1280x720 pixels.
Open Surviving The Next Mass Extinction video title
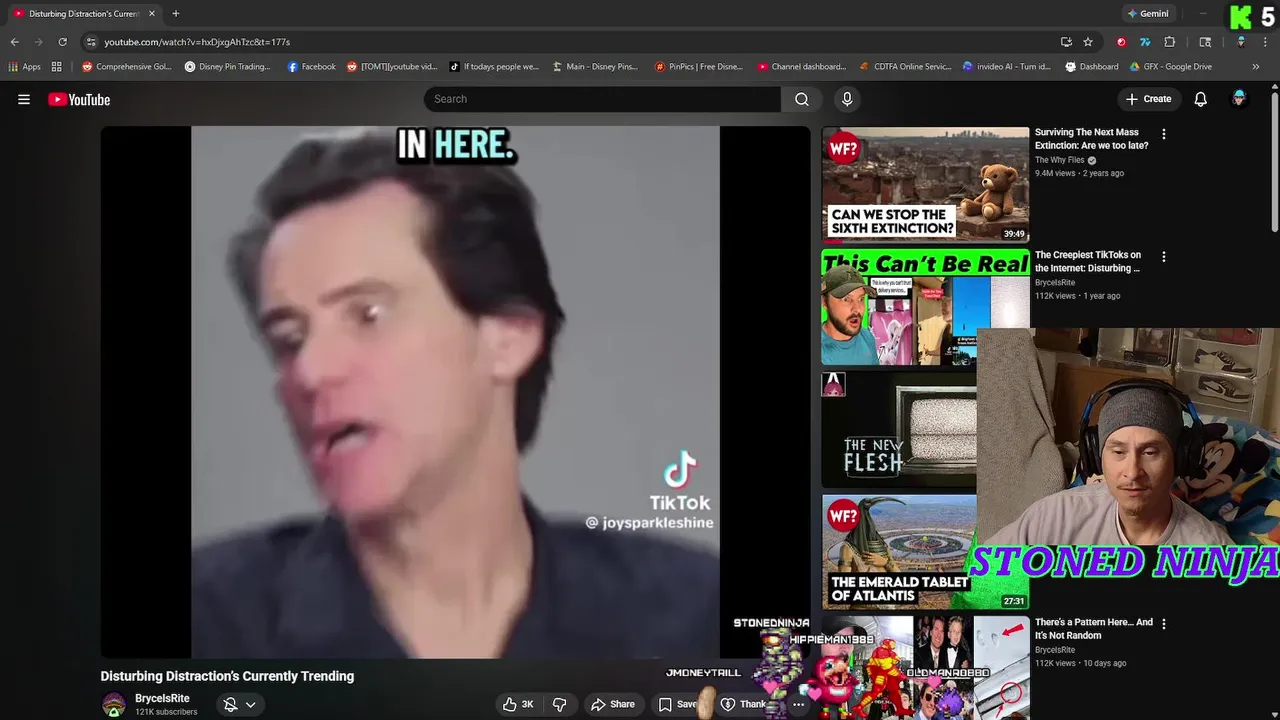(x=1091, y=138)
